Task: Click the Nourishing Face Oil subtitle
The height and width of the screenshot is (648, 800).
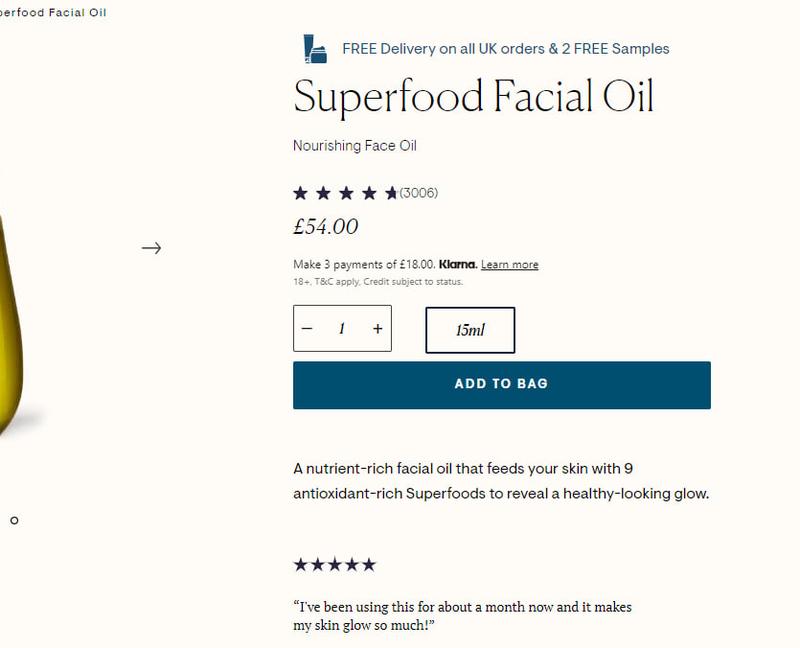Action: pos(354,146)
